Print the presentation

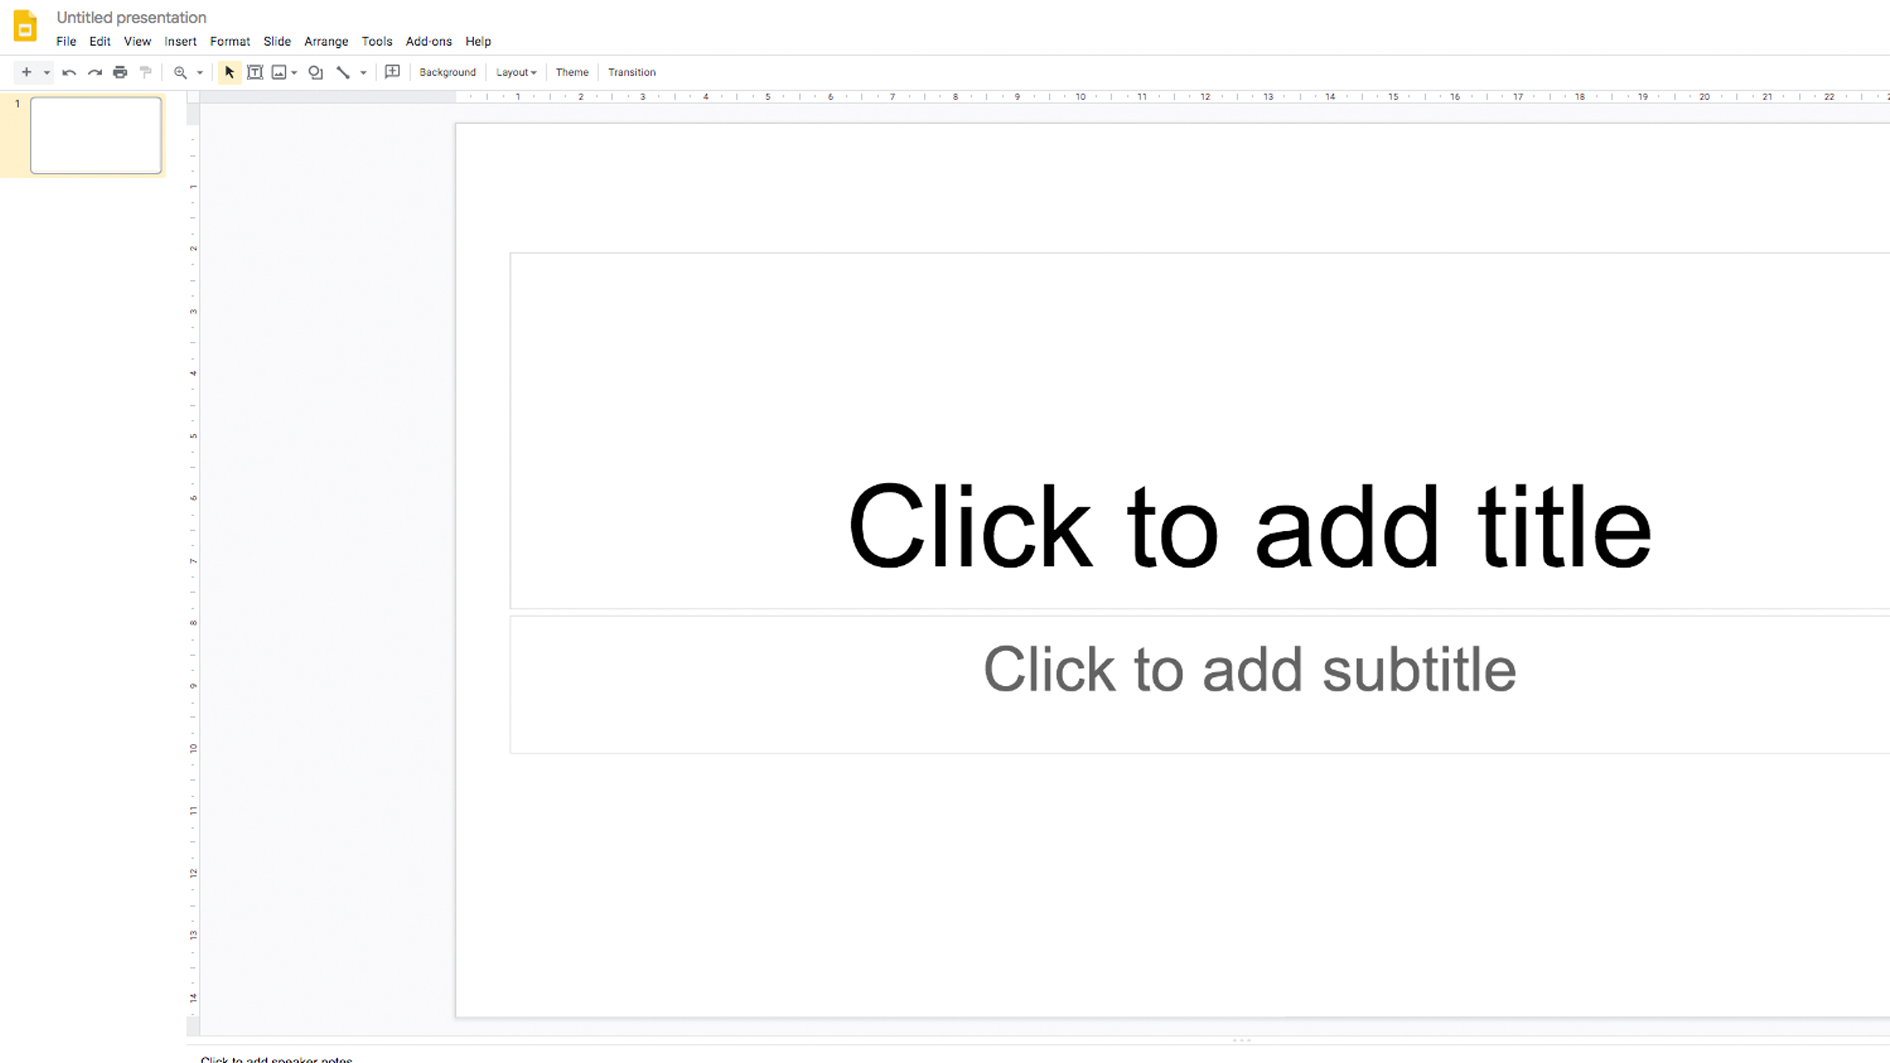(120, 72)
